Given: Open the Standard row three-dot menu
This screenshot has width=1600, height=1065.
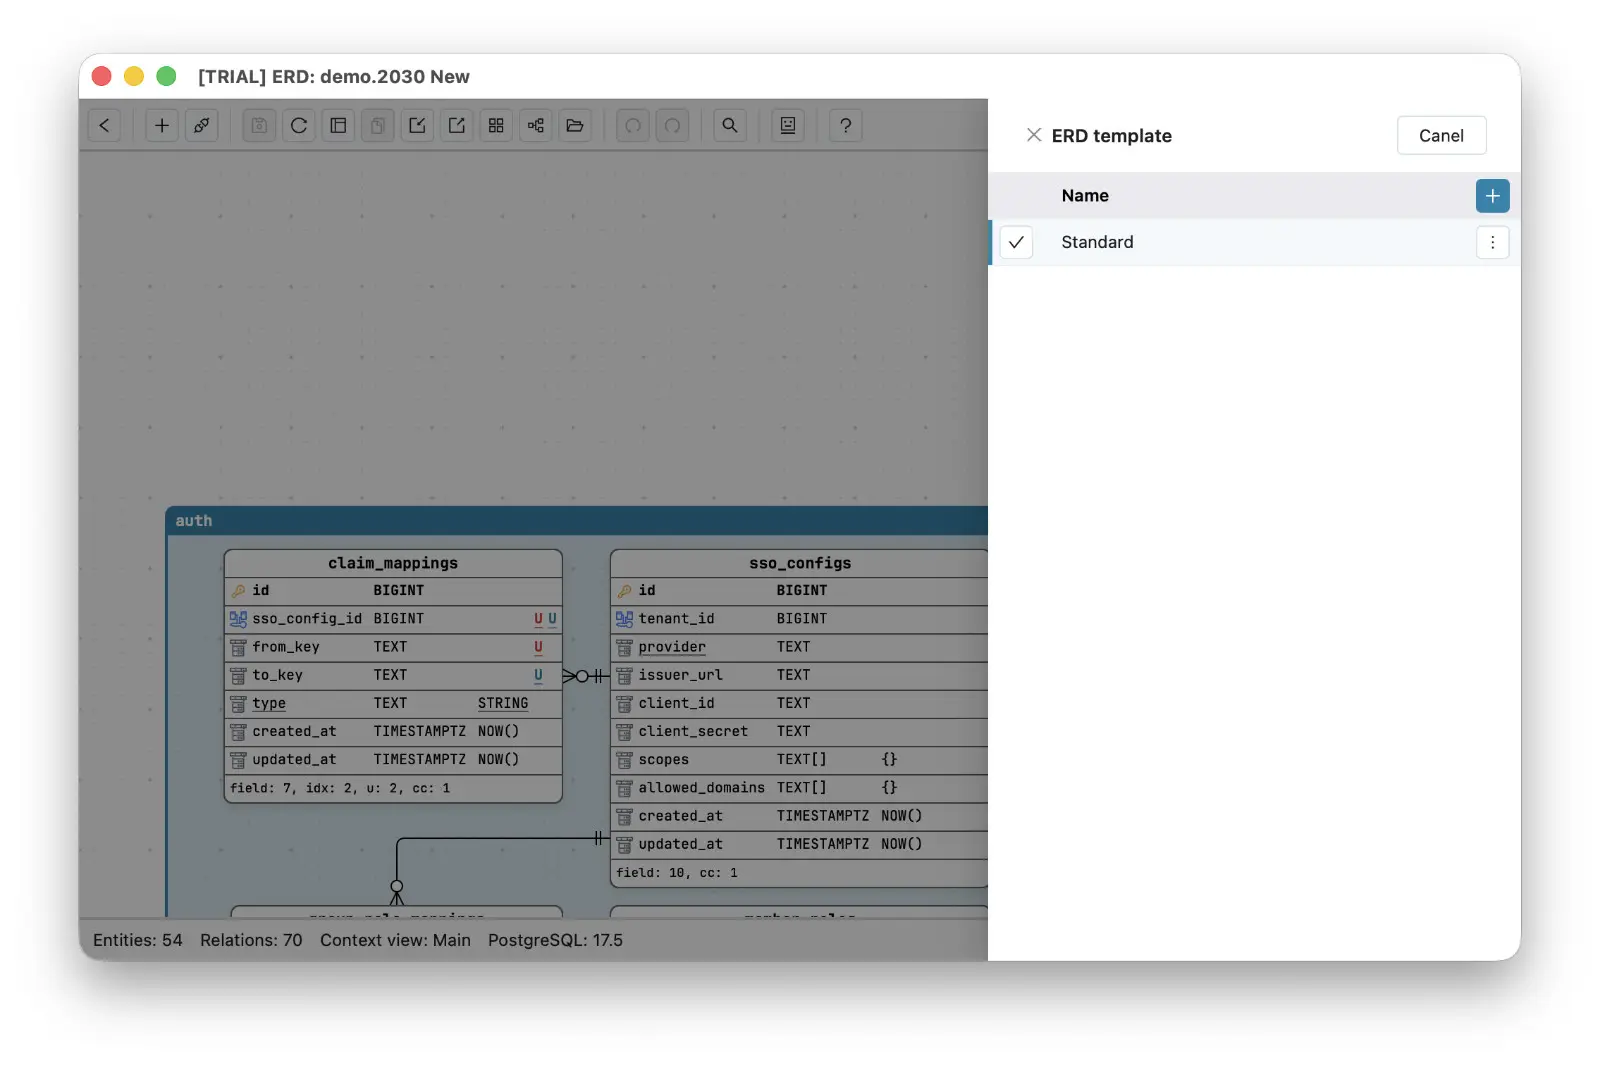Looking at the screenshot, I should (x=1492, y=243).
